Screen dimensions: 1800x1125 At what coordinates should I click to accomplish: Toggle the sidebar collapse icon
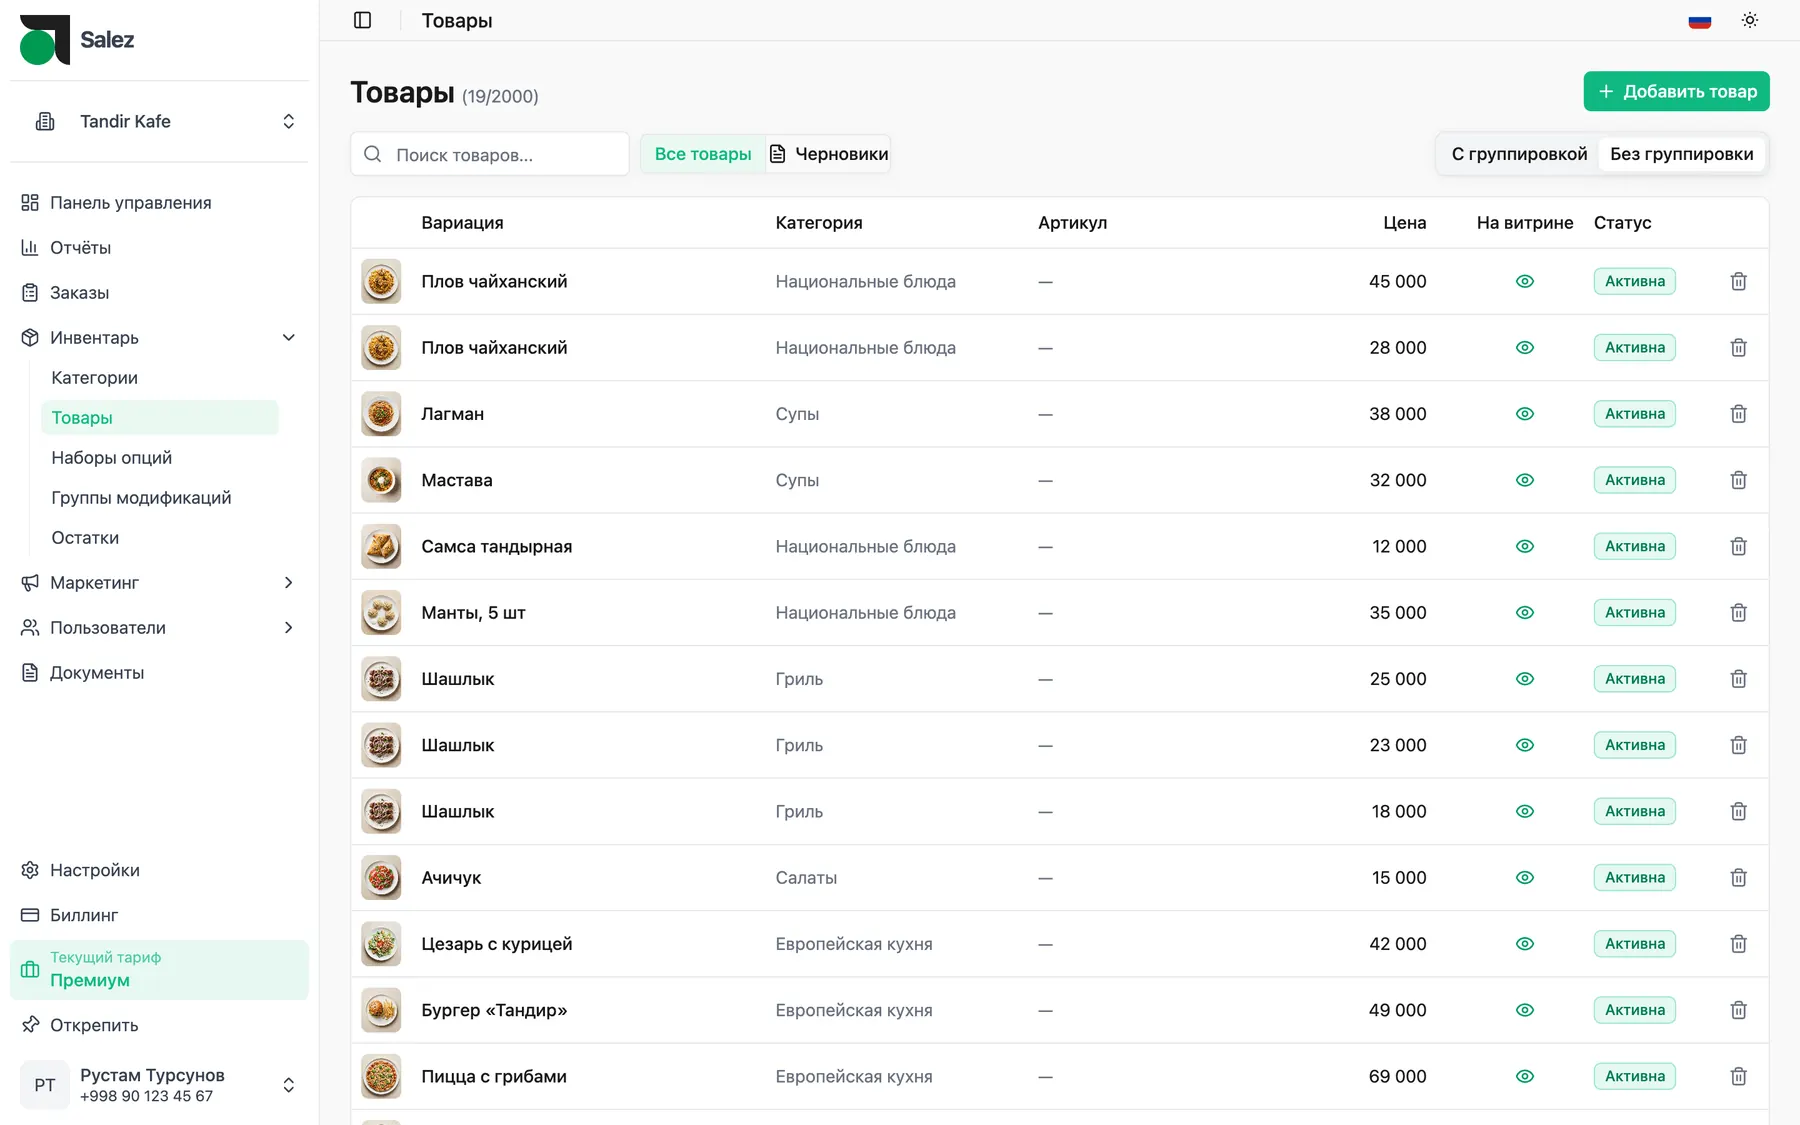click(x=363, y=20)
